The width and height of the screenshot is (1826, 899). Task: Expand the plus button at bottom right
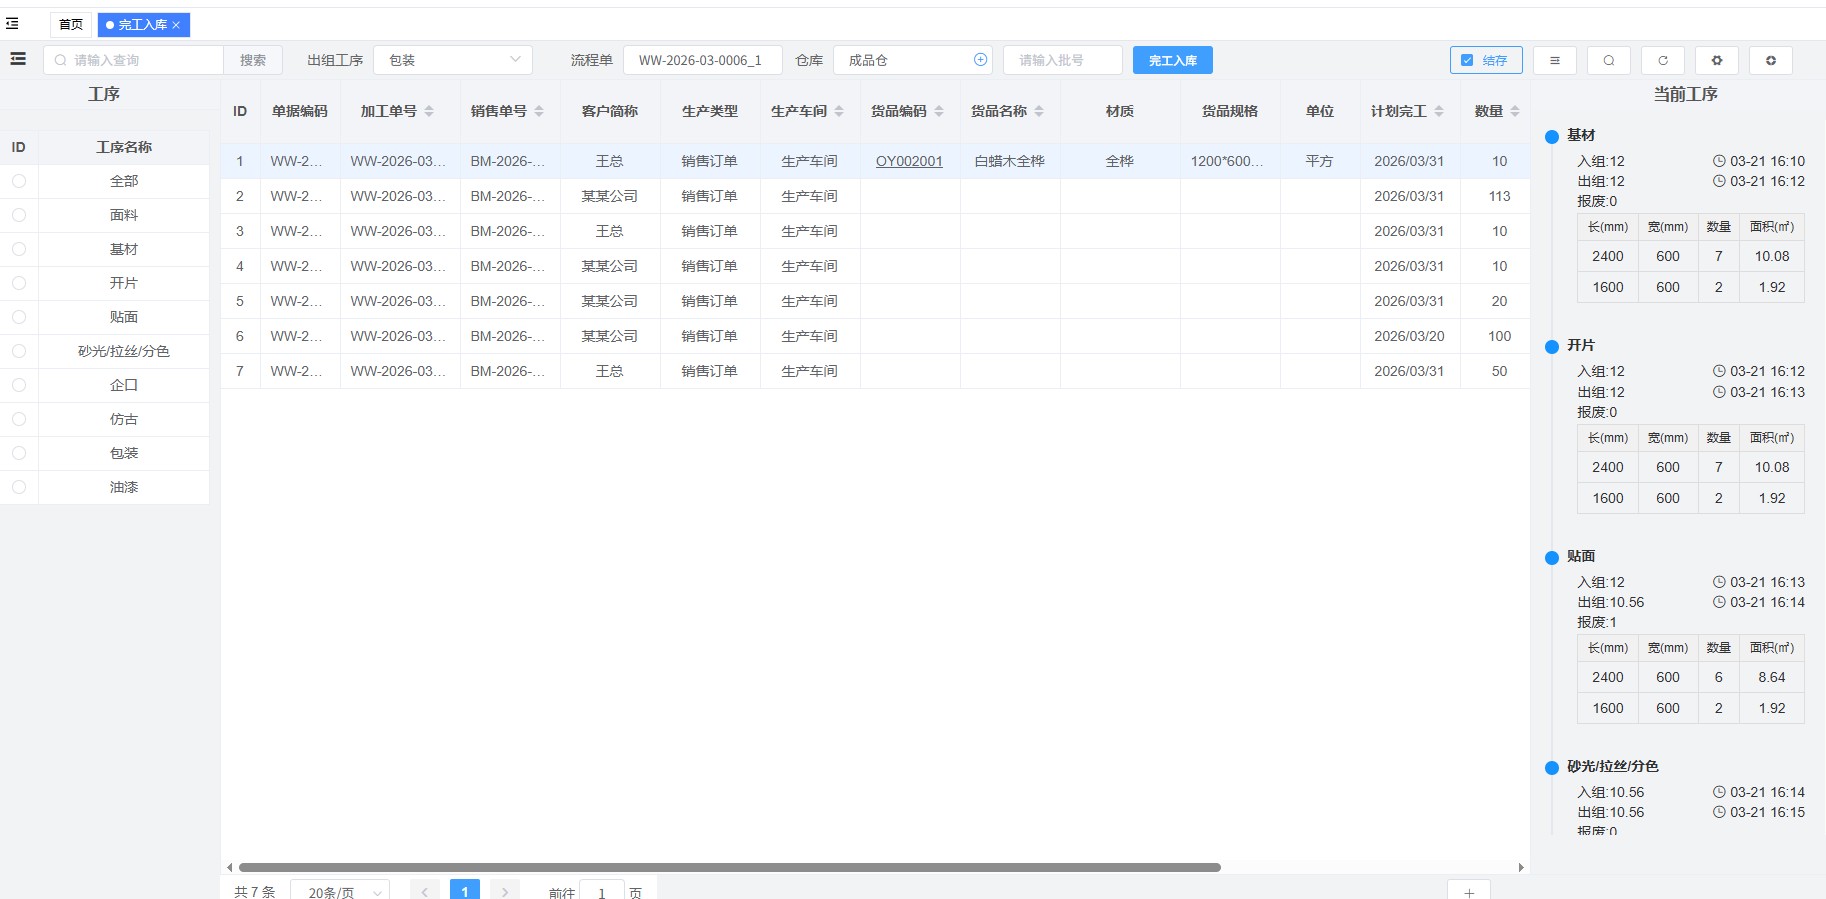[1468, 891]
